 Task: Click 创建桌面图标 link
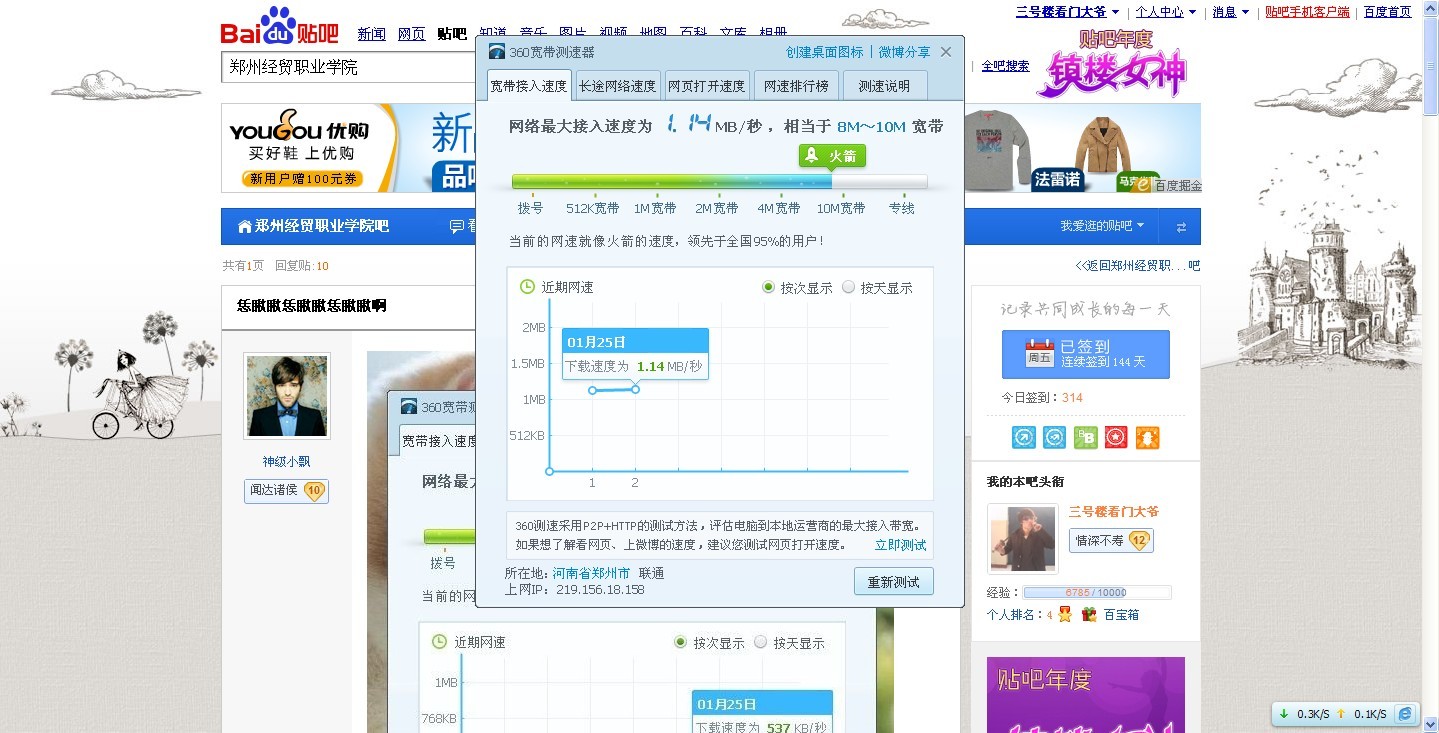825,52
